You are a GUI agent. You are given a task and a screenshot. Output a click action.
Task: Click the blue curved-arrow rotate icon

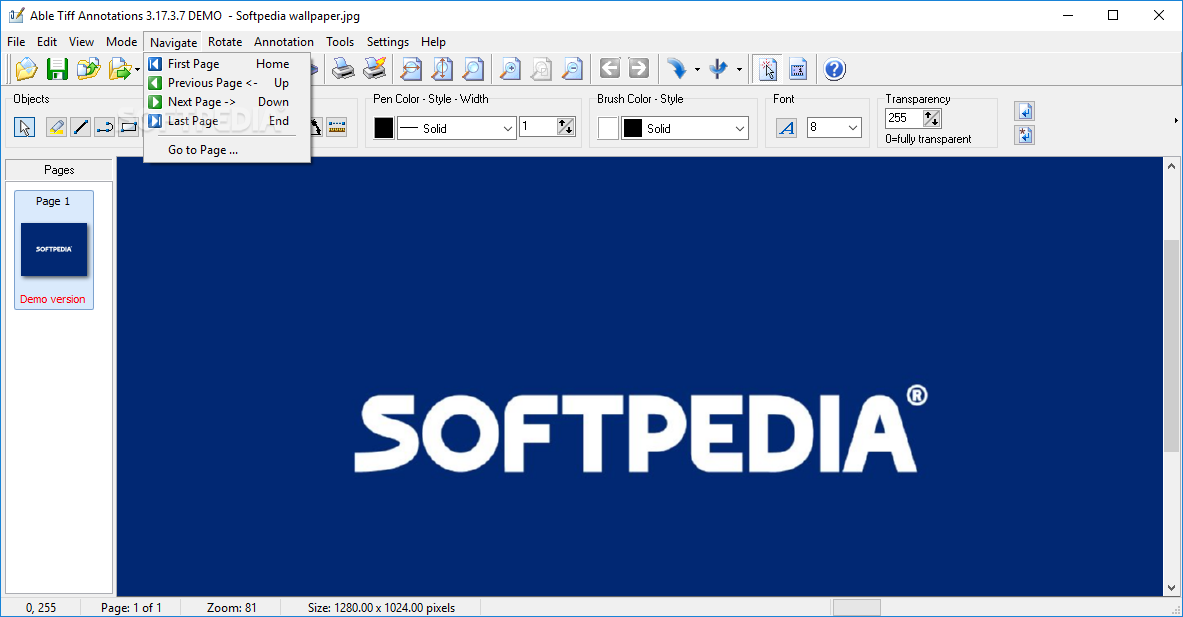tap(677, 69)
